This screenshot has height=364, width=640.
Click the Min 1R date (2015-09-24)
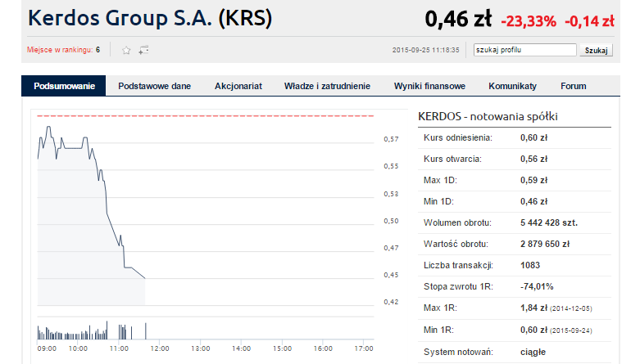(x=571, y=331)
